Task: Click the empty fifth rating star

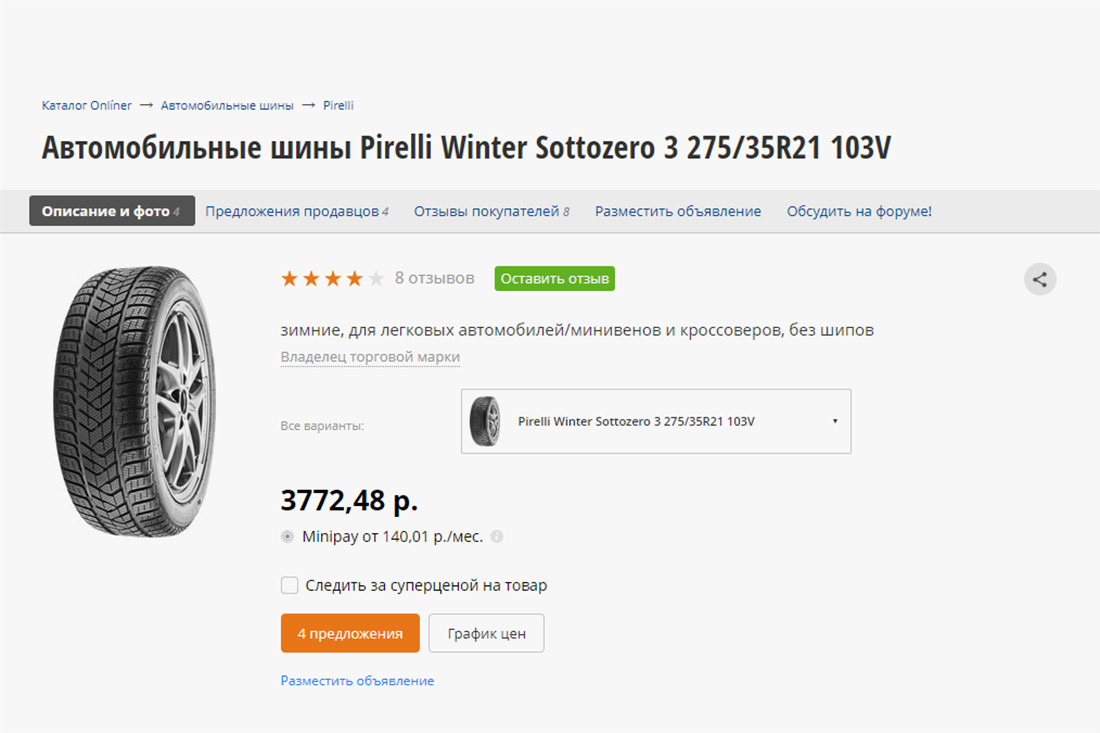Action: (376, 278)
